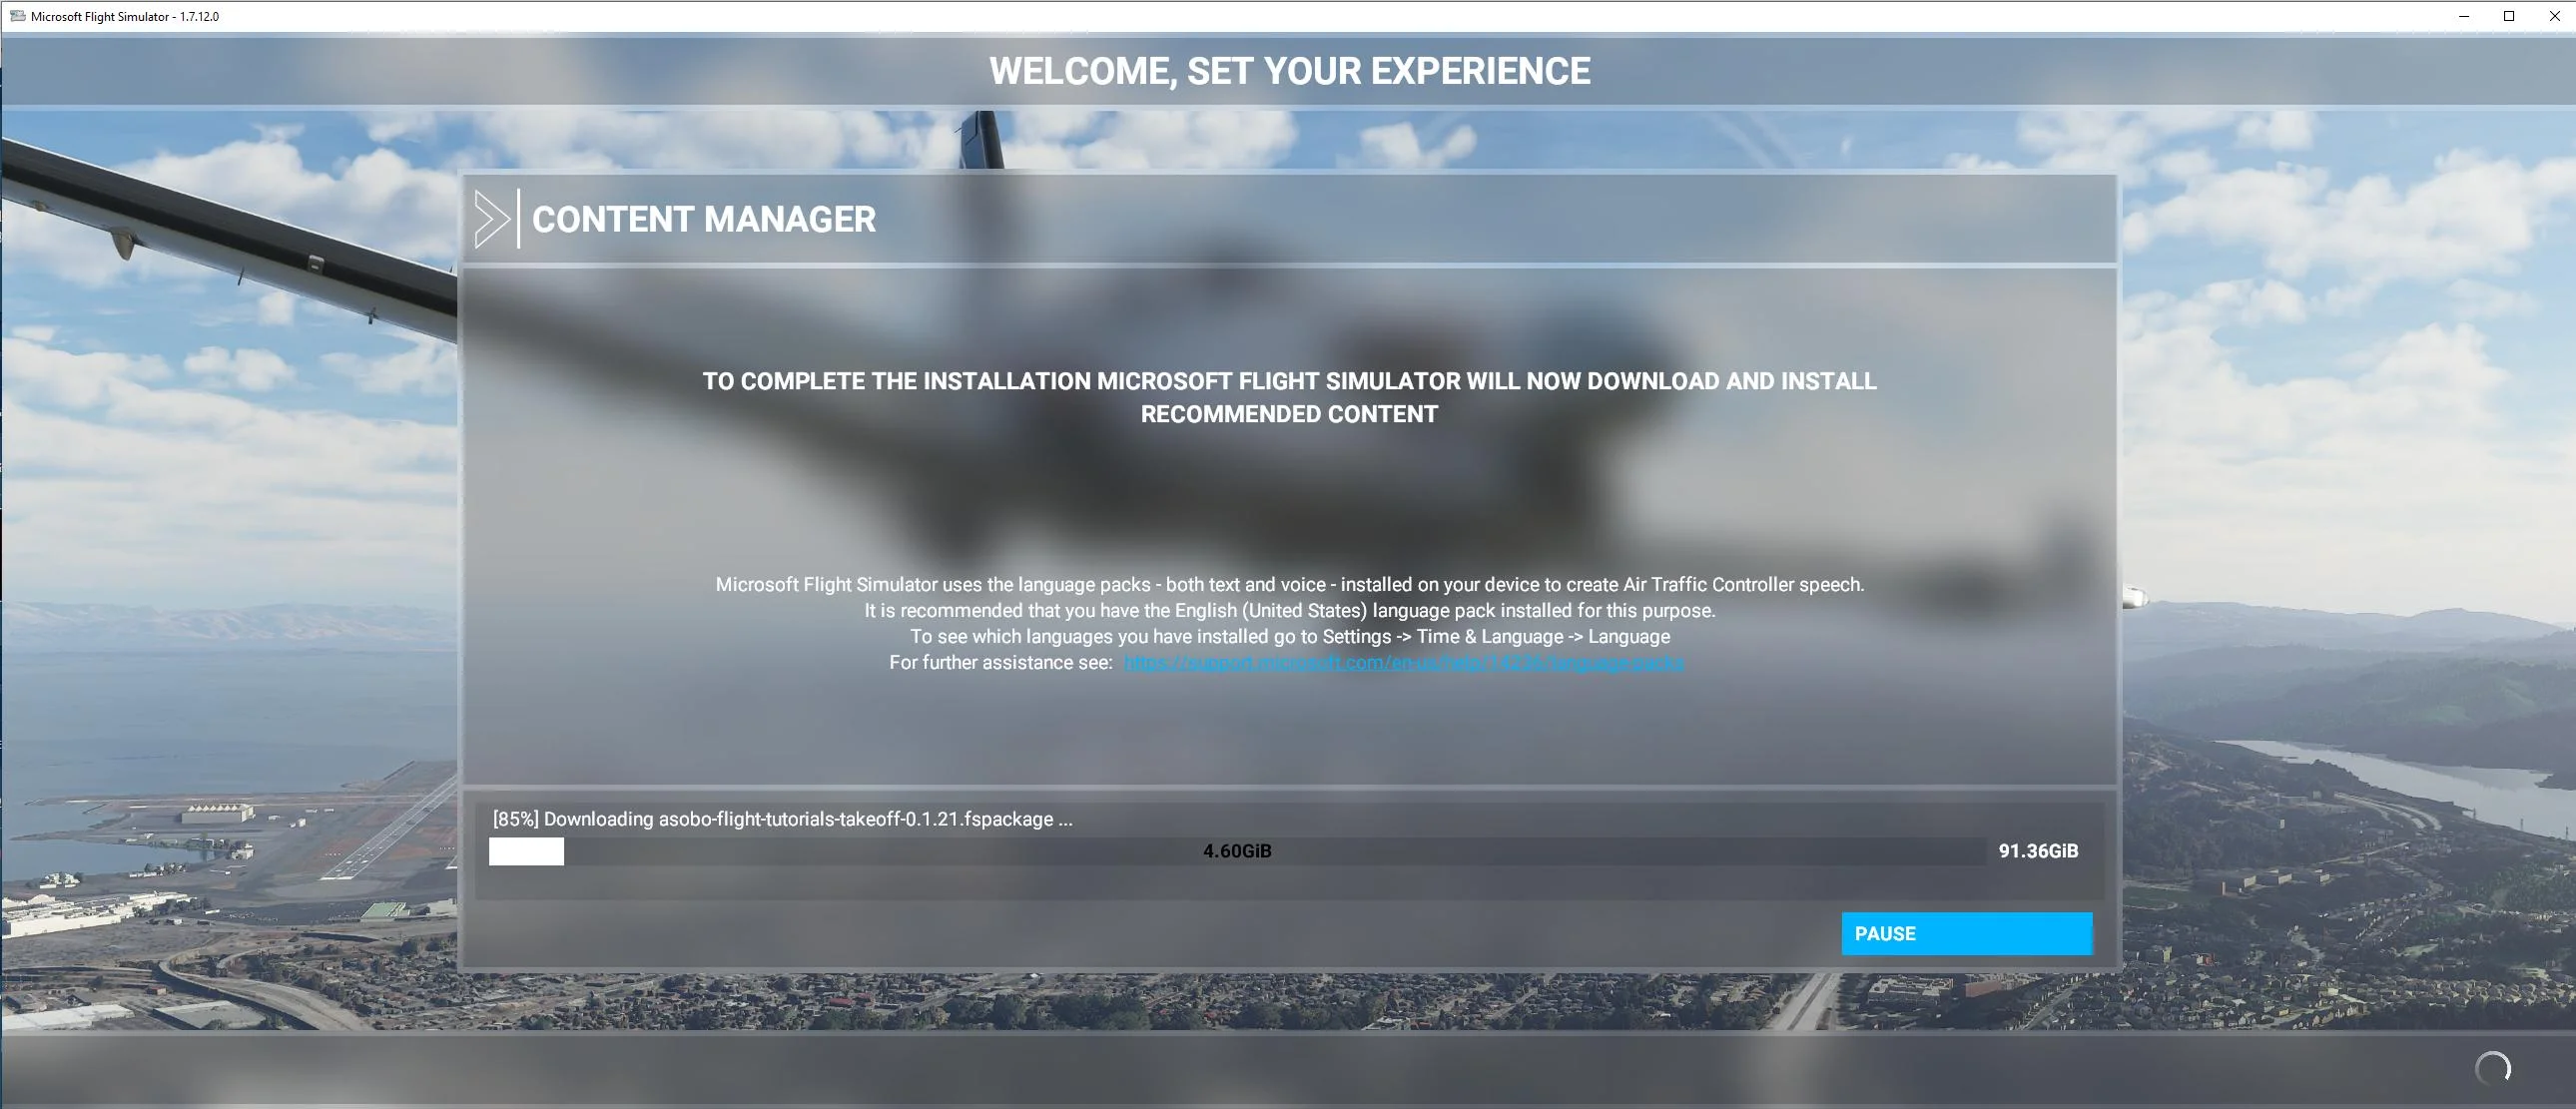The height and width of the screenshot is (1109, 2576).
Task: Click the 4.60GiB downloaded value
Action: tap(1237, 851)
